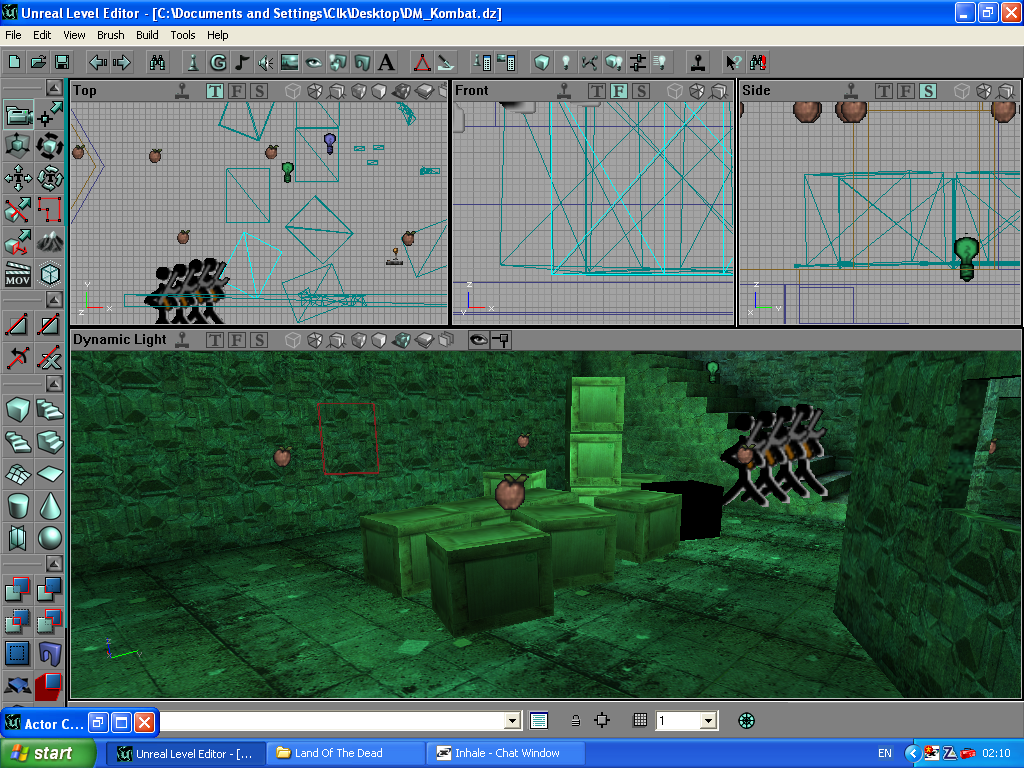Open the Brush menu
This screenshot has width=1024, height=768.
point(110,35)
